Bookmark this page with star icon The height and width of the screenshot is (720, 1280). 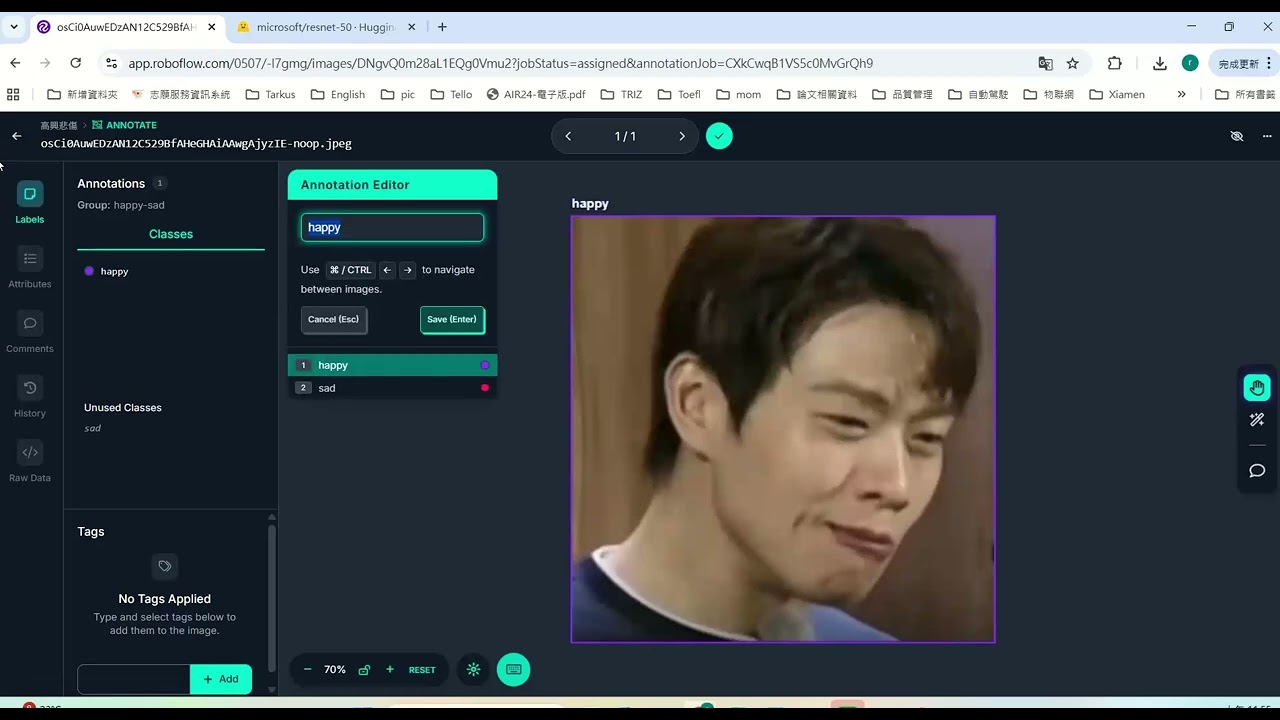click(1073, 63)
